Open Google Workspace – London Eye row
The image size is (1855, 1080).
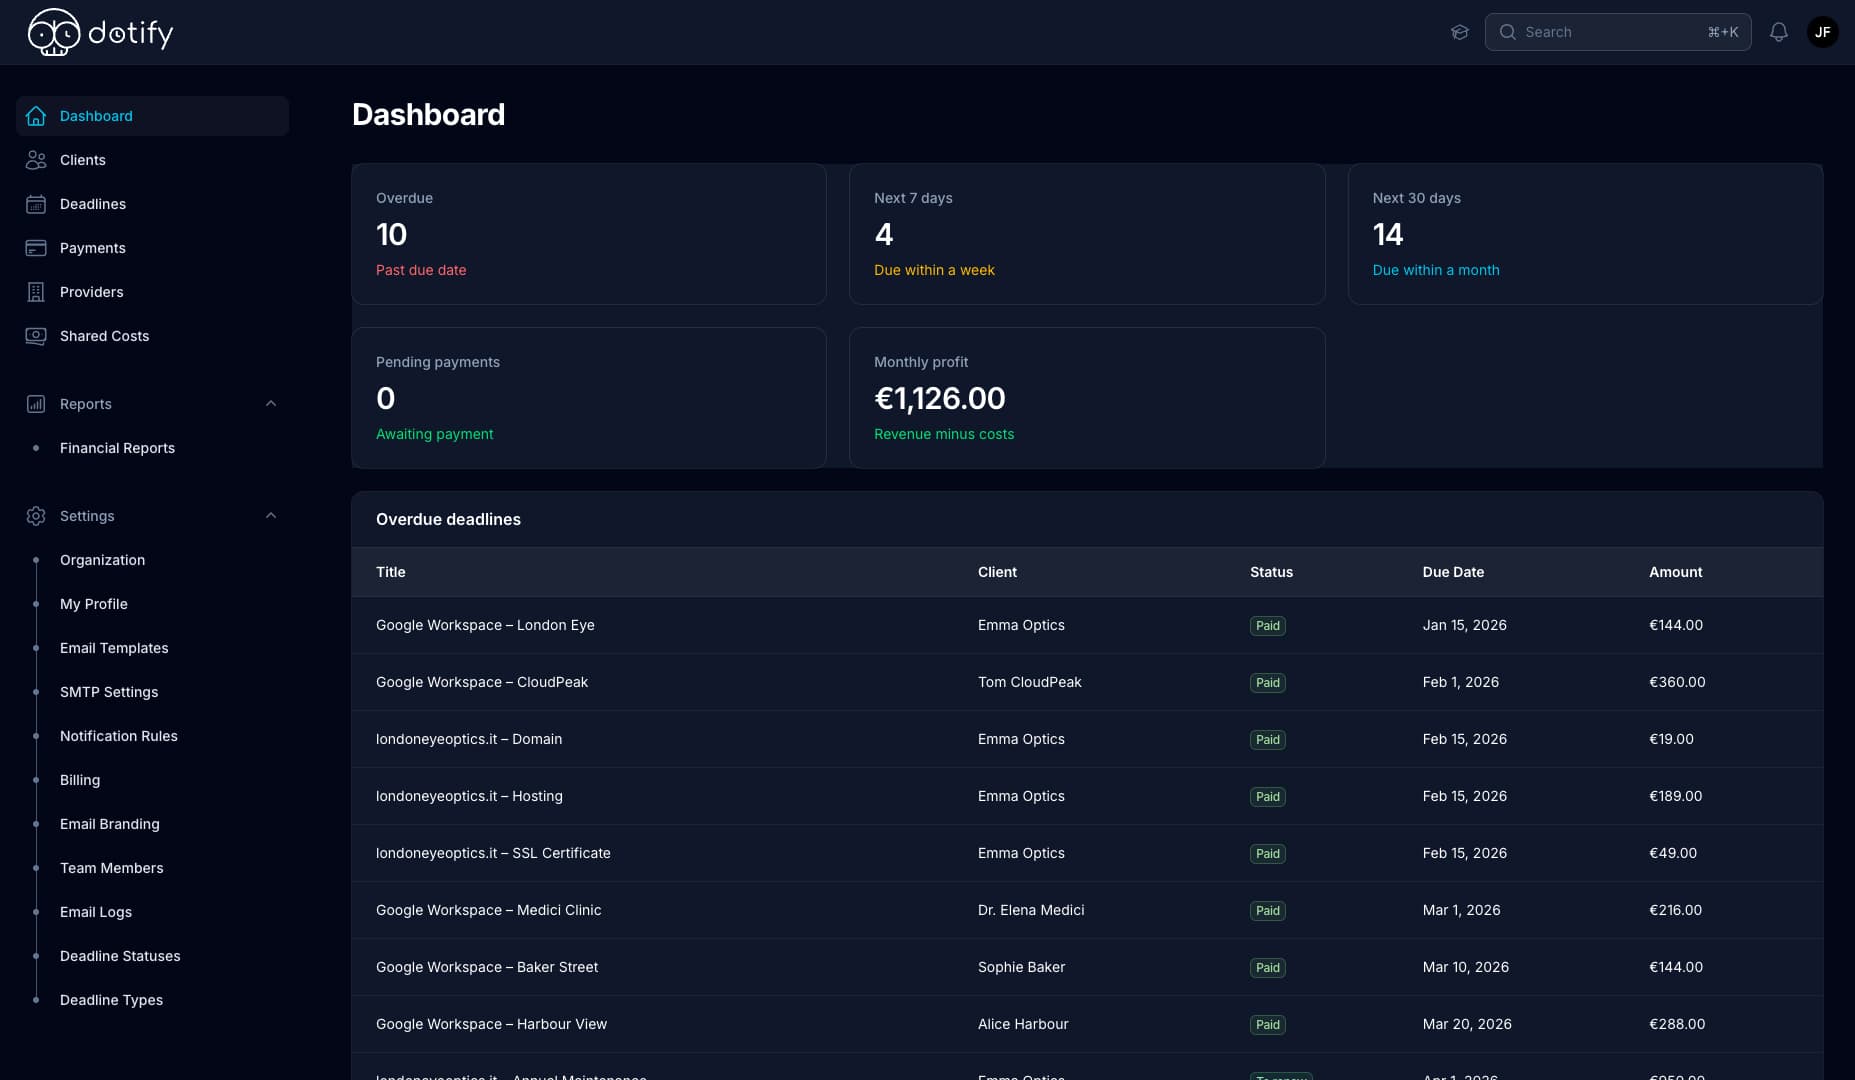coord(1087,625)
